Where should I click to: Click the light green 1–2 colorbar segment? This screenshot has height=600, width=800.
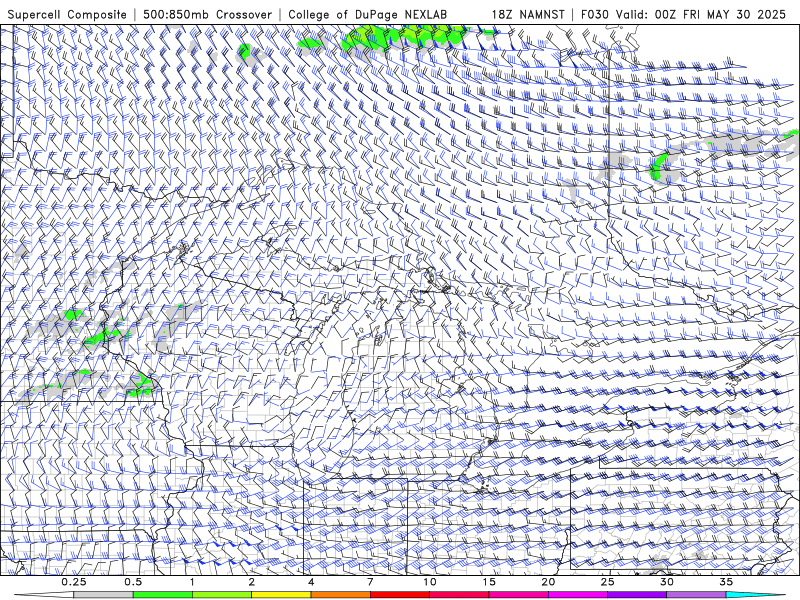tap(221, 595)
